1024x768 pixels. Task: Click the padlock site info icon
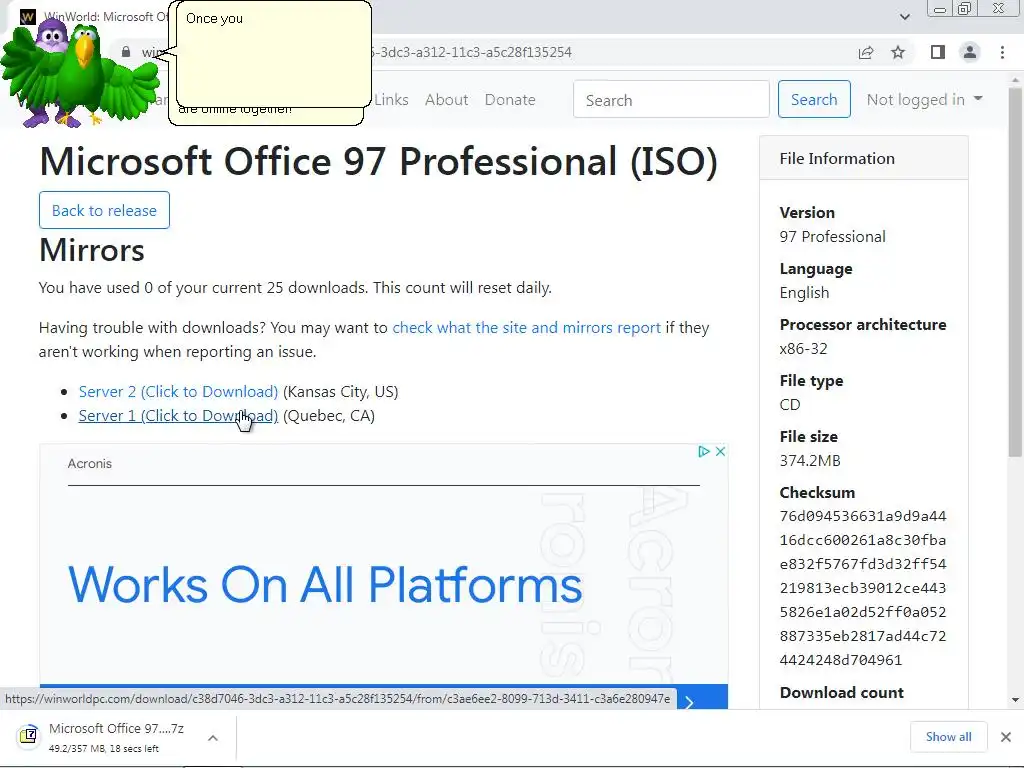coord(126,52)
